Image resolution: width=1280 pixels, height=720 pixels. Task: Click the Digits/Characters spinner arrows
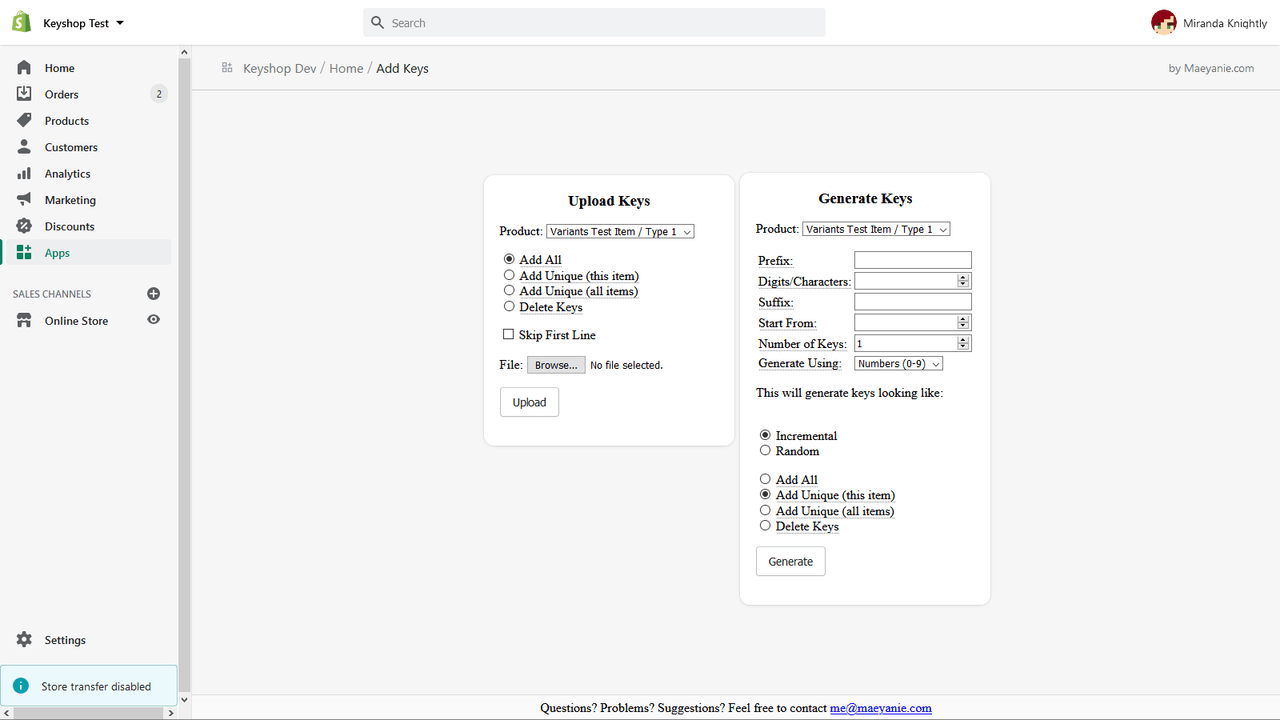click(964, 281)
